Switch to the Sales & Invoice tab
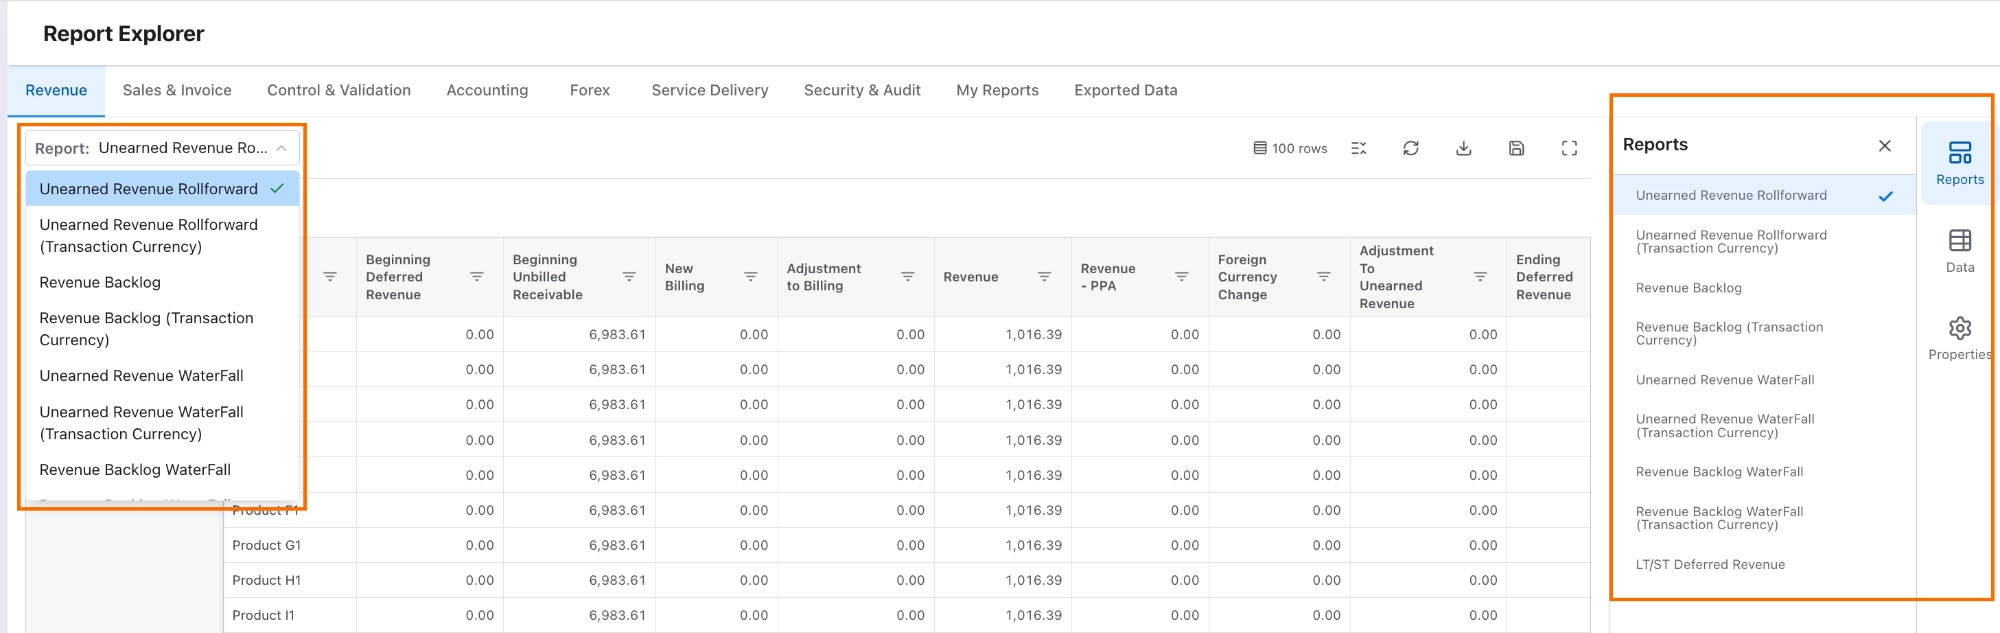 point(177,91)
